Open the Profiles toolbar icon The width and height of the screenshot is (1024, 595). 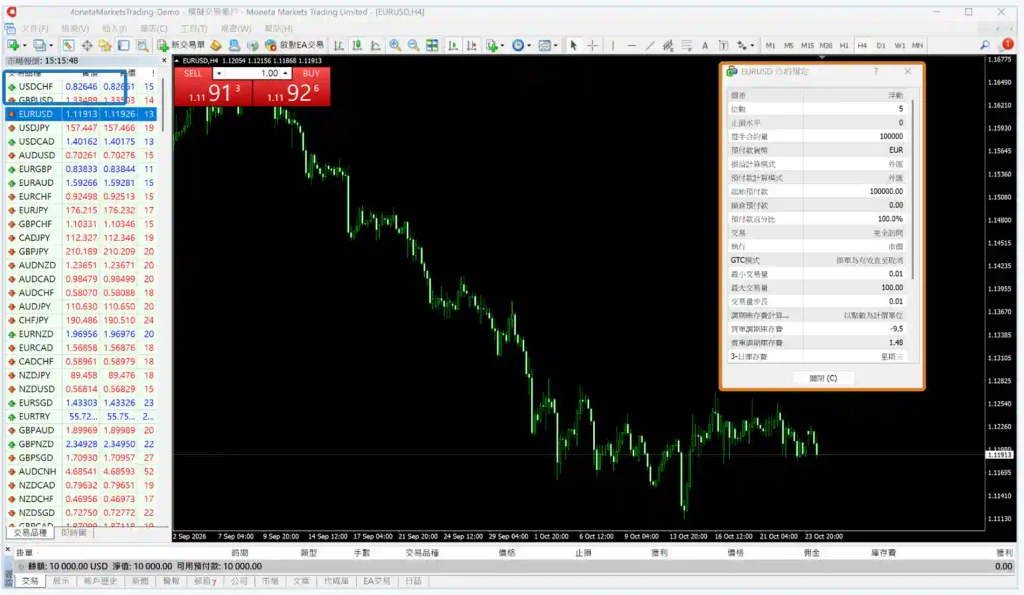(x=39, y=45)
